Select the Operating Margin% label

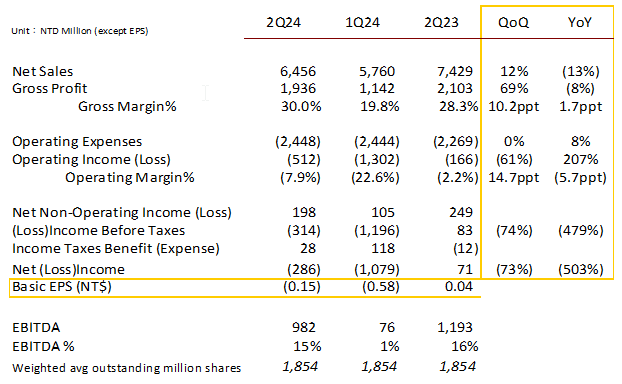click(130, 177)
